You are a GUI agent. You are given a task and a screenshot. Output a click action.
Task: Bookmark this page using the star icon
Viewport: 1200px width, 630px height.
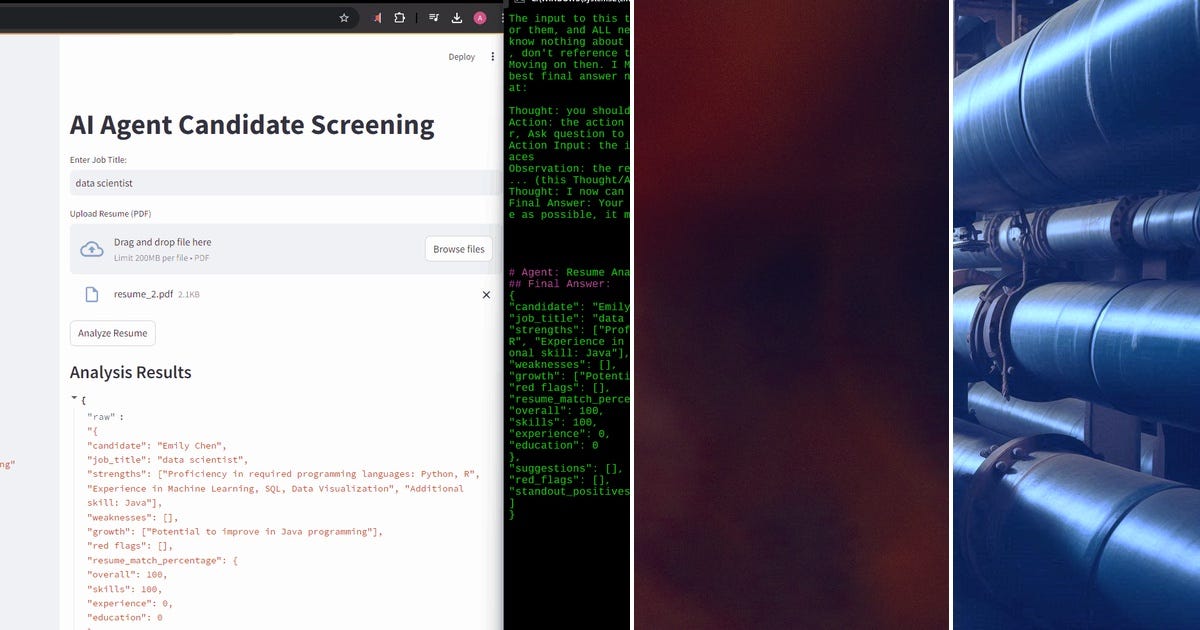click(x=344, y=17)
